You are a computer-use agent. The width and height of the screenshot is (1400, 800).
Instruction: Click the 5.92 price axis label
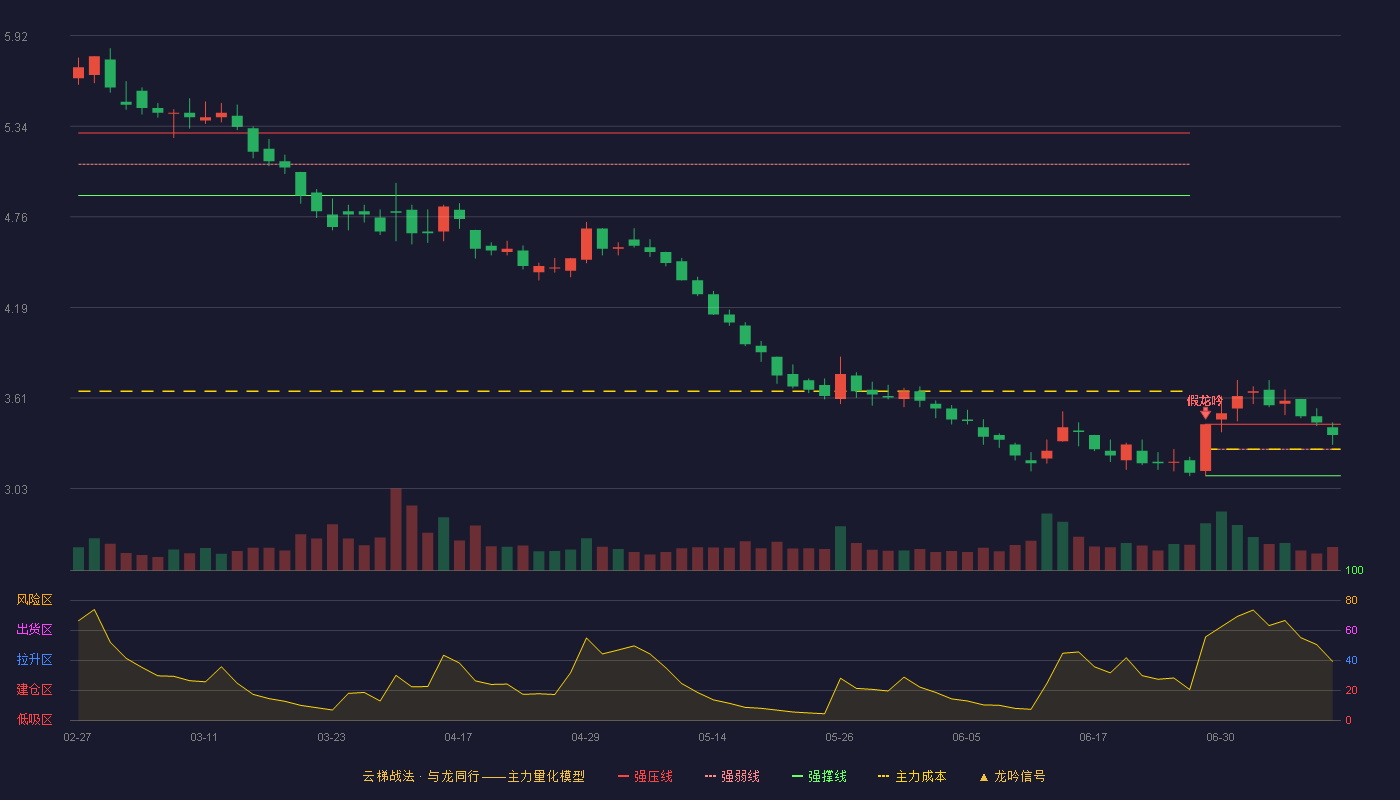(16, 37)
